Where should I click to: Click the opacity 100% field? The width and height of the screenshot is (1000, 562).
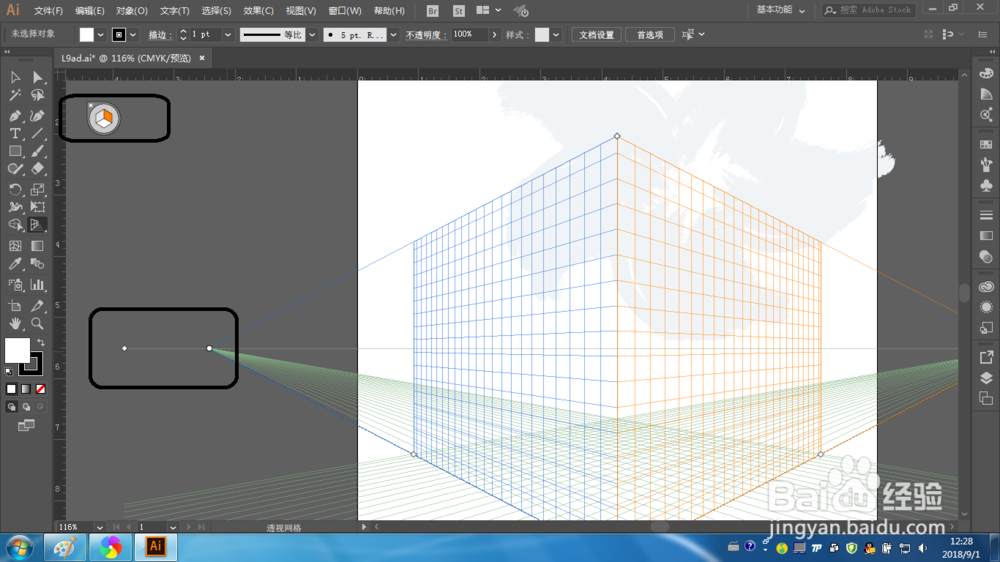coord(469,34)
